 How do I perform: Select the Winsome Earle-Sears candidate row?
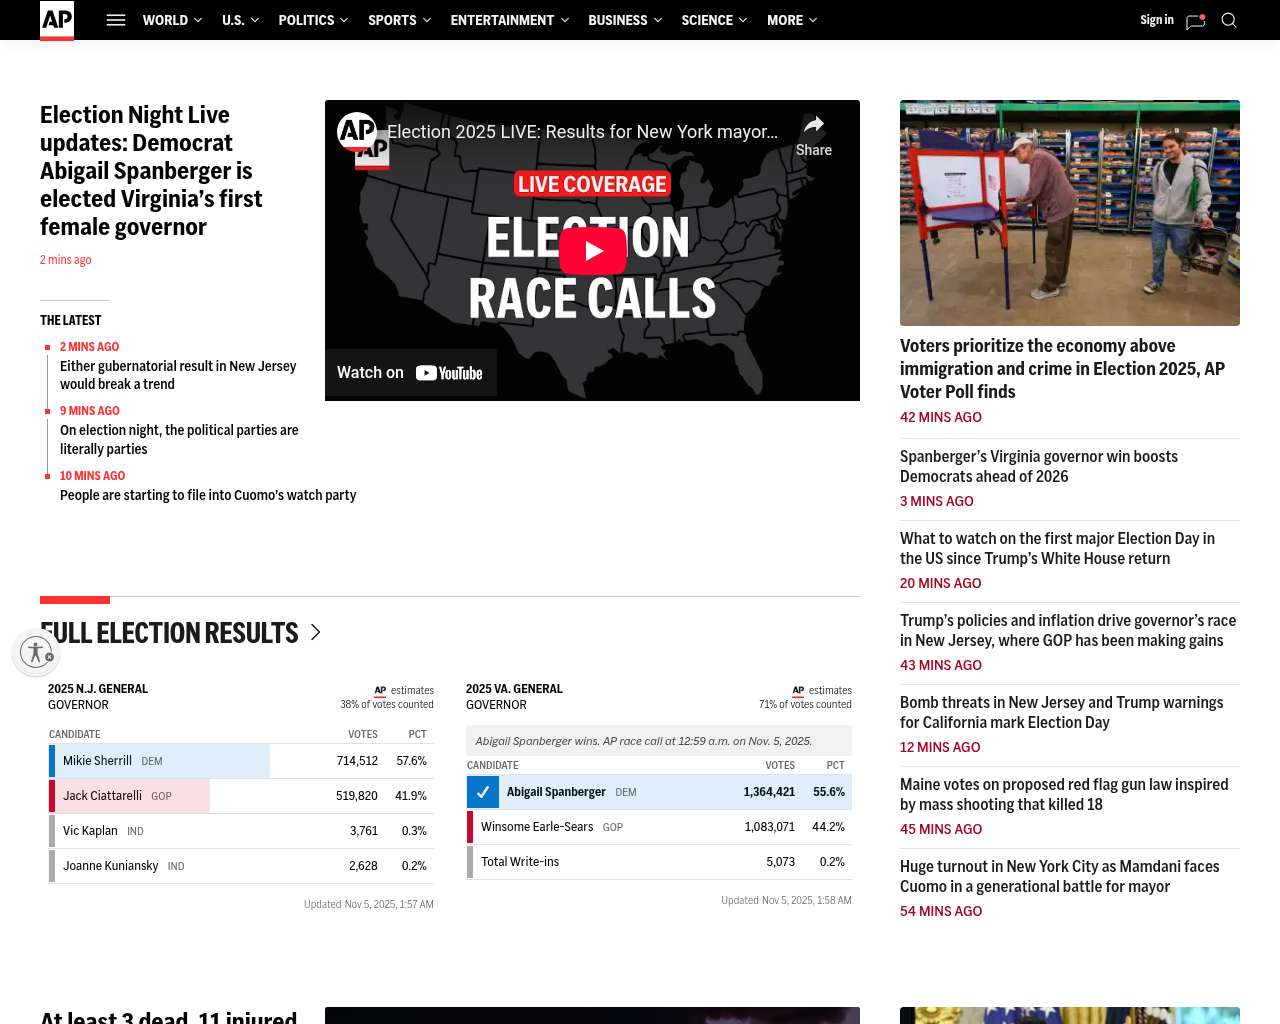click(x=659, y=827)
